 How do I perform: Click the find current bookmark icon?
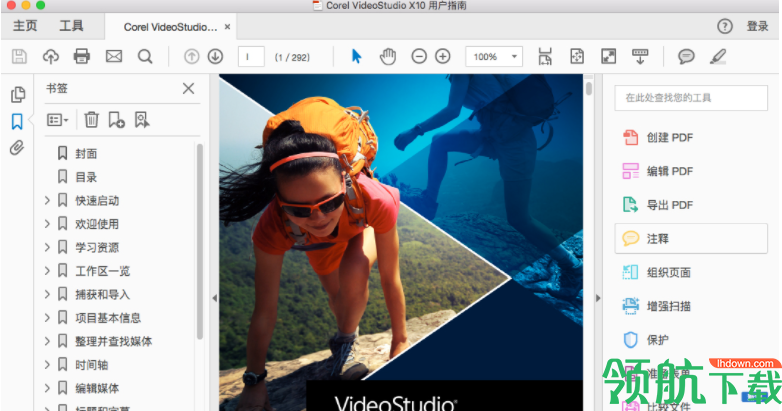pyautogui.click(x=142, y=120)
